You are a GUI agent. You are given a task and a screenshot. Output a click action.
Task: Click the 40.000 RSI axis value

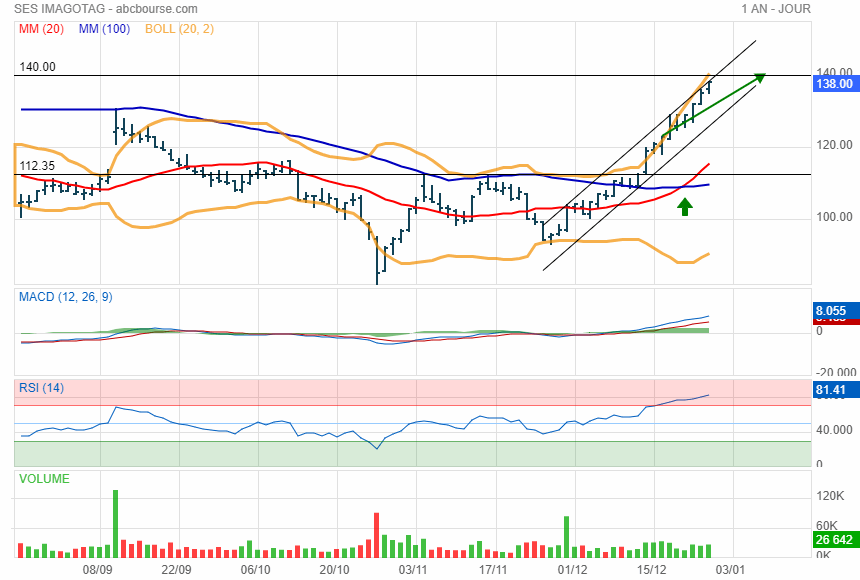click(x=834, y=430)
